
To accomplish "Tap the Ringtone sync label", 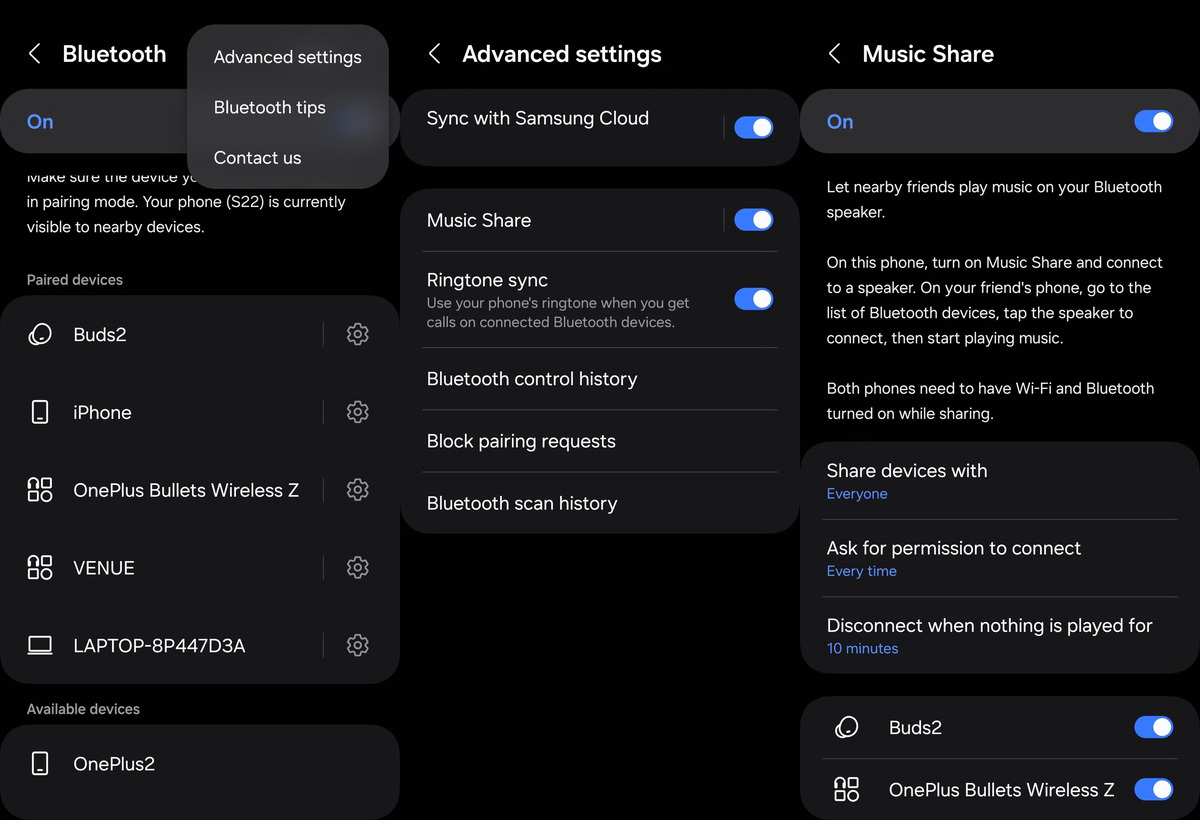I will pyautogui.click(x=487, y=280).
